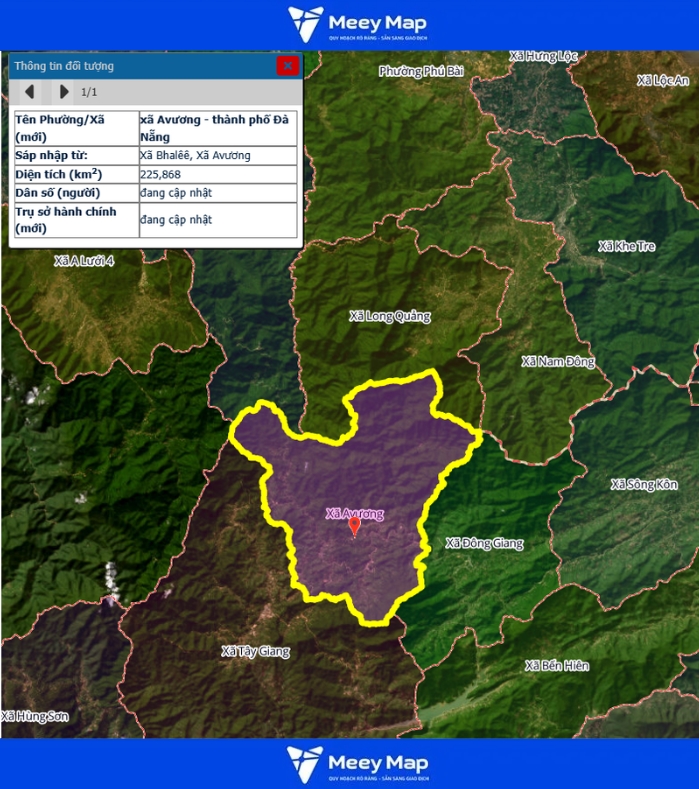Viewport: 699px width, 789px height.
Task: Select the Xã Khe Tre label
Action: (x=627, y=246)
